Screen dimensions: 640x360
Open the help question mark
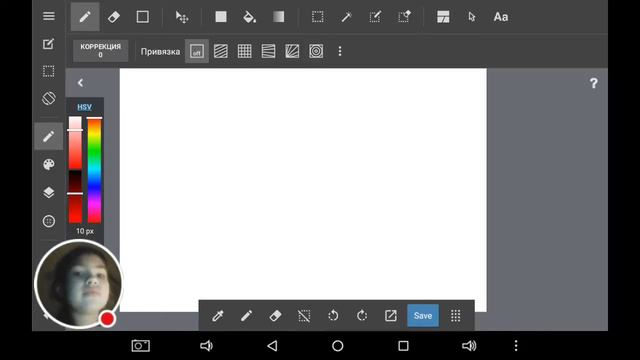point(593,83)
